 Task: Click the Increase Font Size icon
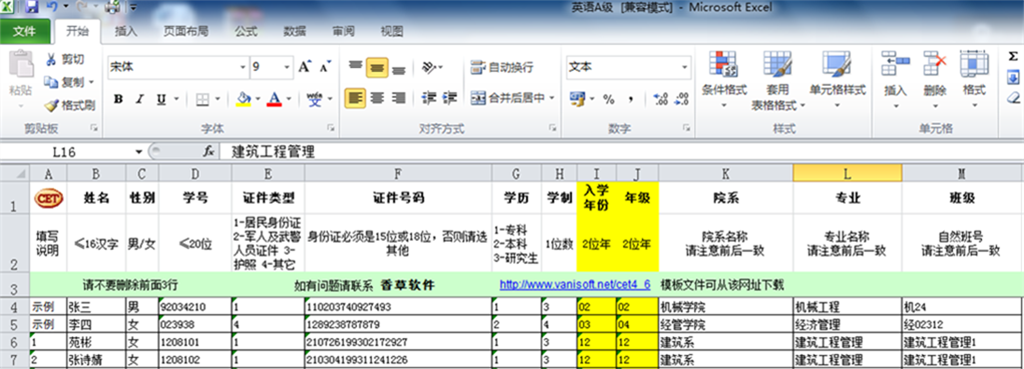point(304,67)
